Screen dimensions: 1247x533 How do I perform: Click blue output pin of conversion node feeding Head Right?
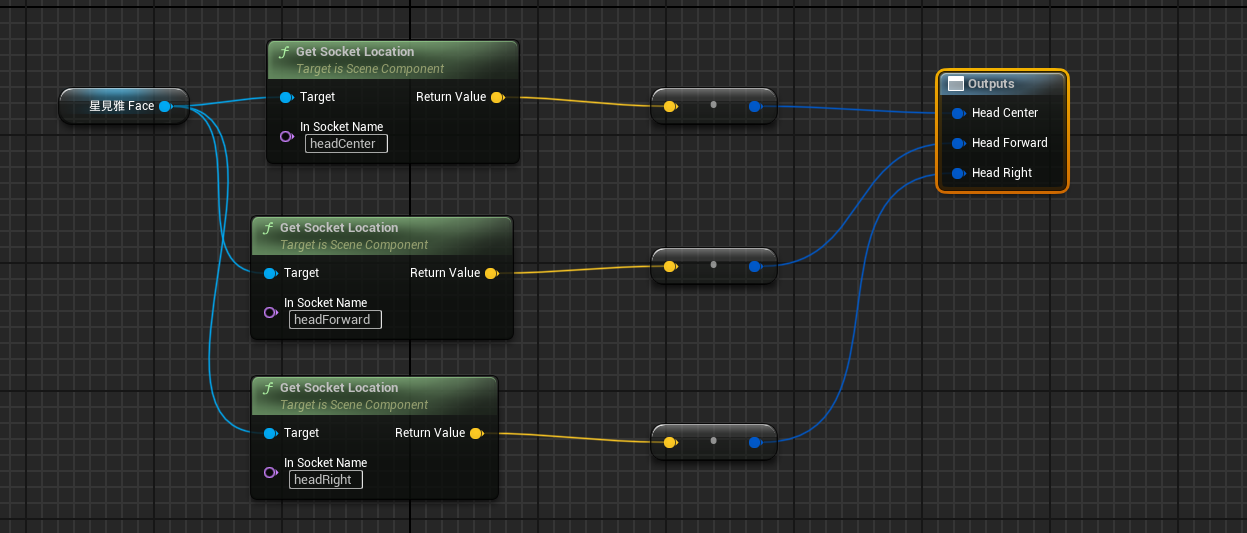coord(755,440)
